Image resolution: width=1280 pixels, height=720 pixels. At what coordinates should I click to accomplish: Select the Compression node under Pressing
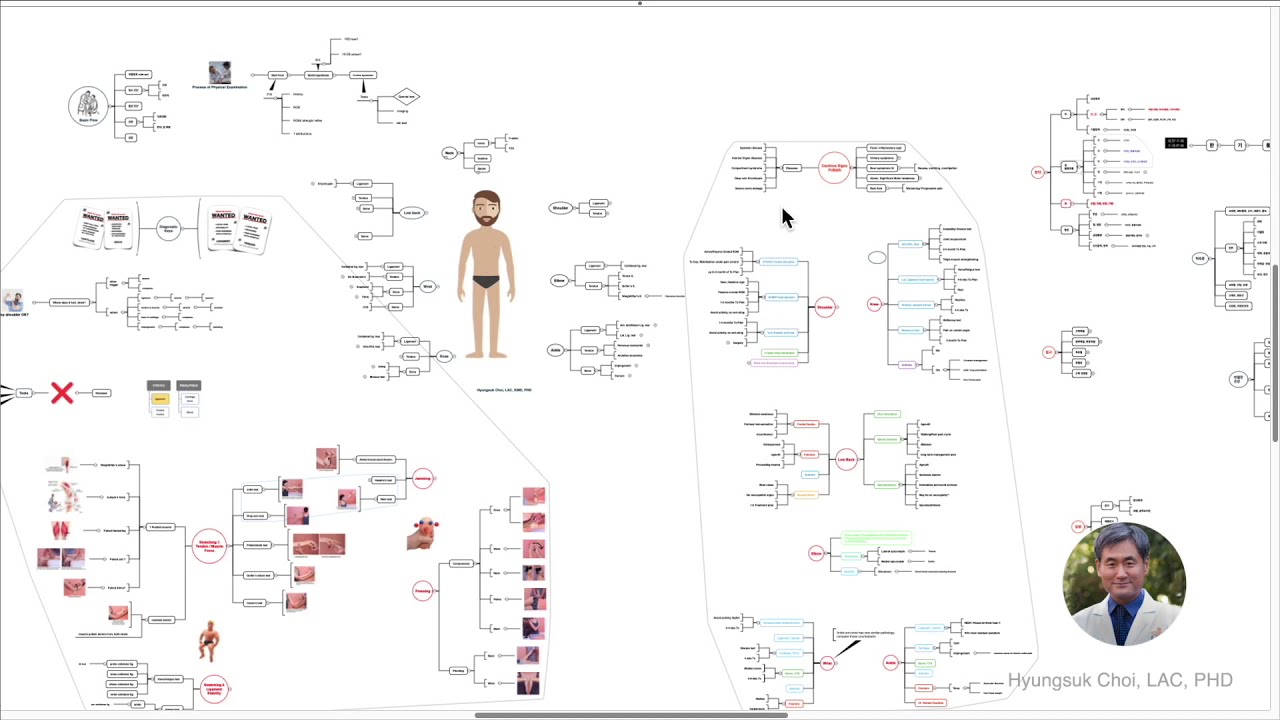(460, 564)
